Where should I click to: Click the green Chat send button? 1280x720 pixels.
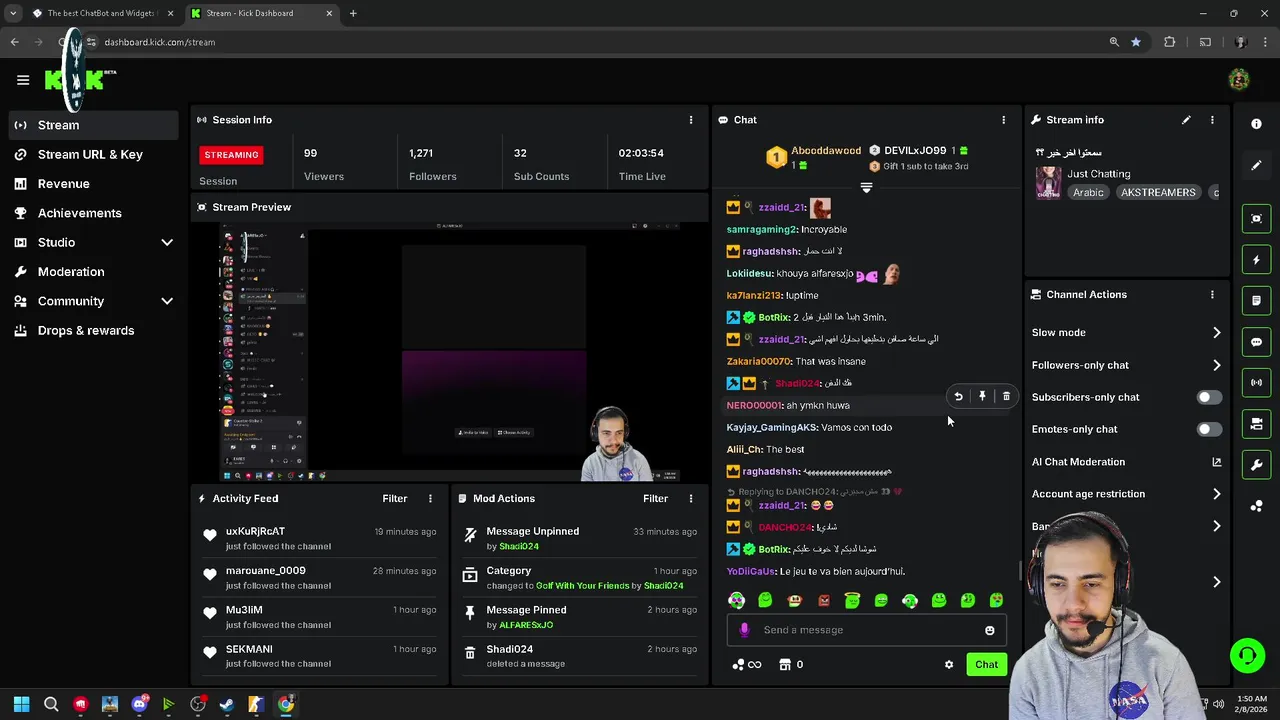tap(986, 665)
